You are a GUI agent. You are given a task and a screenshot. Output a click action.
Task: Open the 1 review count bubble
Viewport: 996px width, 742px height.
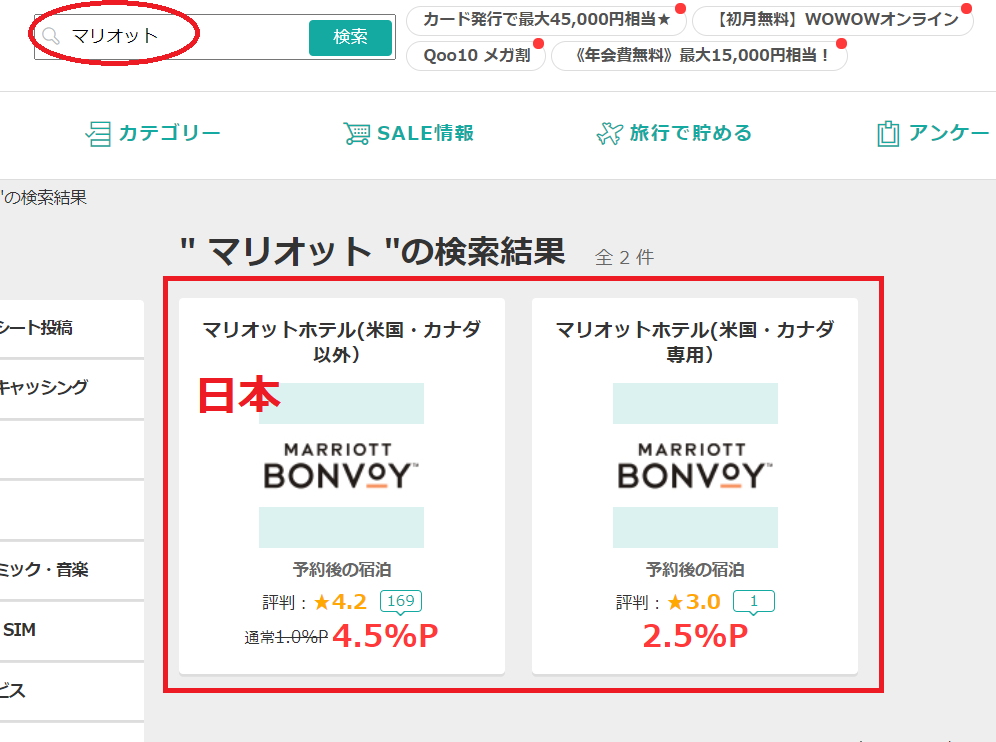[x=753, y=602]
